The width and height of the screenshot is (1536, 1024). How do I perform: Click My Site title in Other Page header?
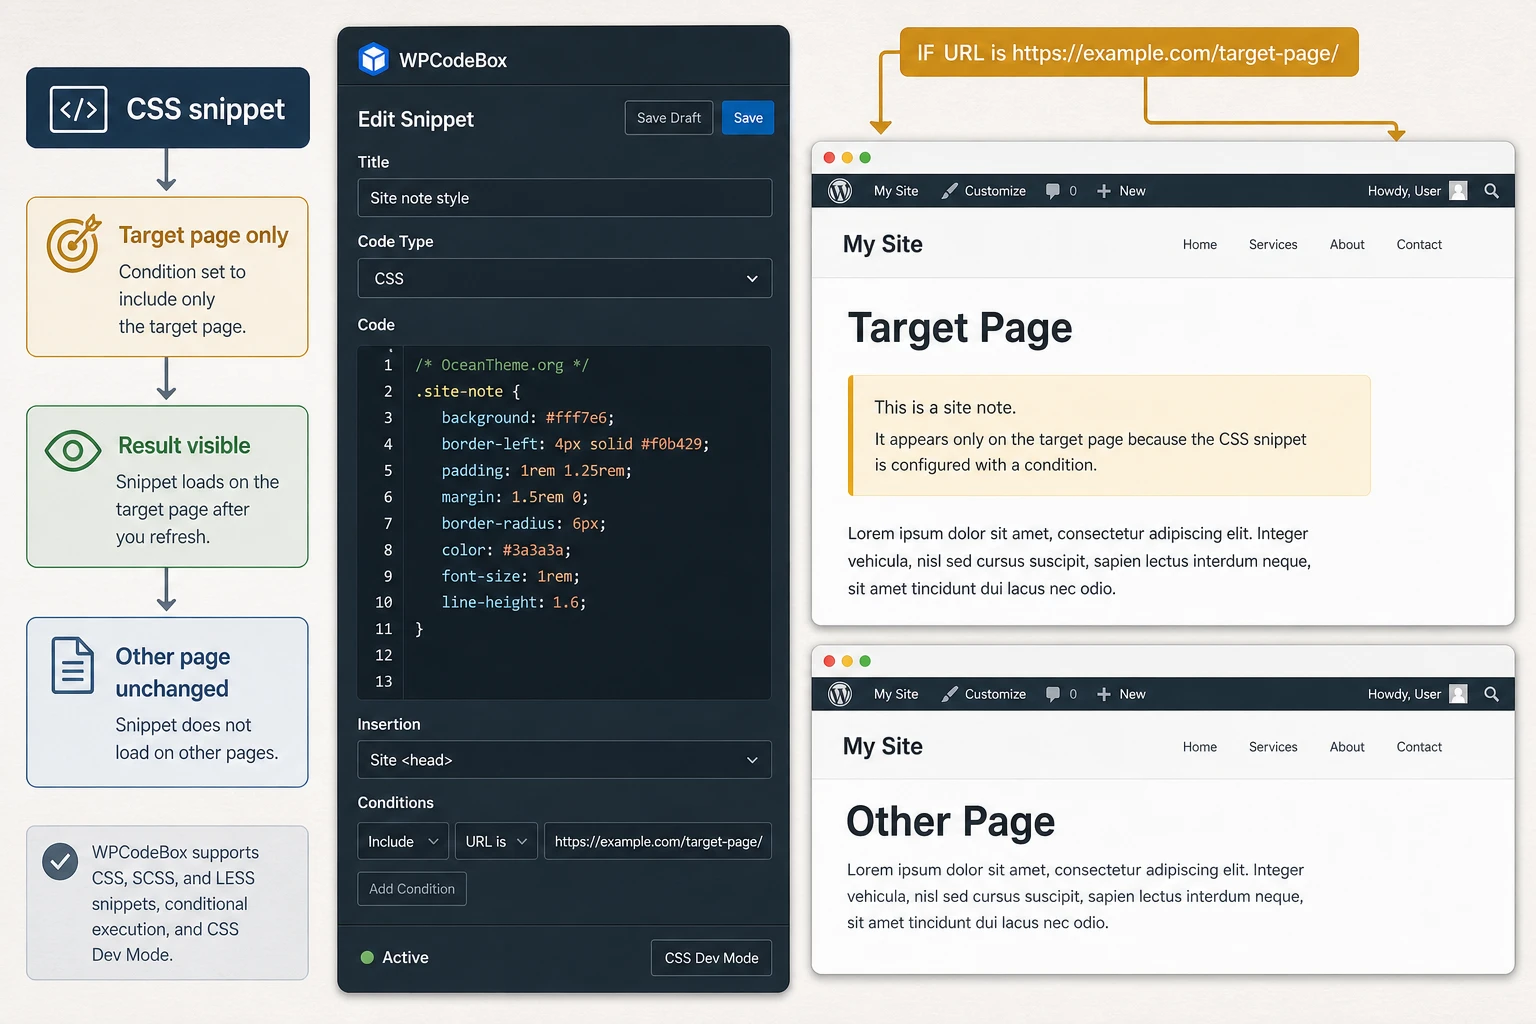point(883,747)
